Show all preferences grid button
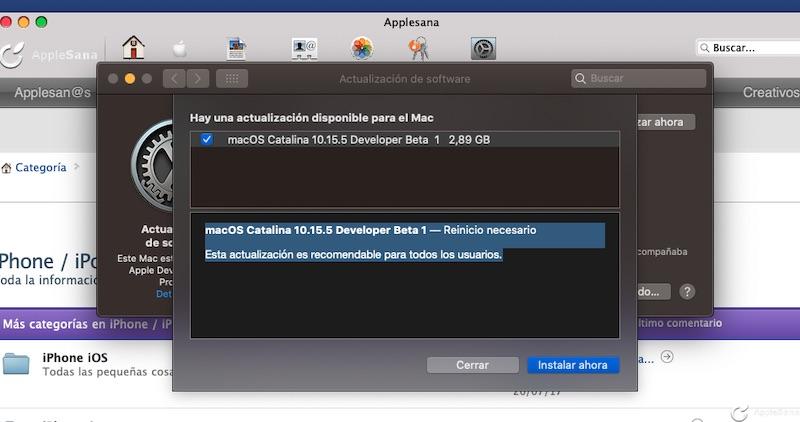800x422 pixels. pyautogui.click(x=232, y=79)
